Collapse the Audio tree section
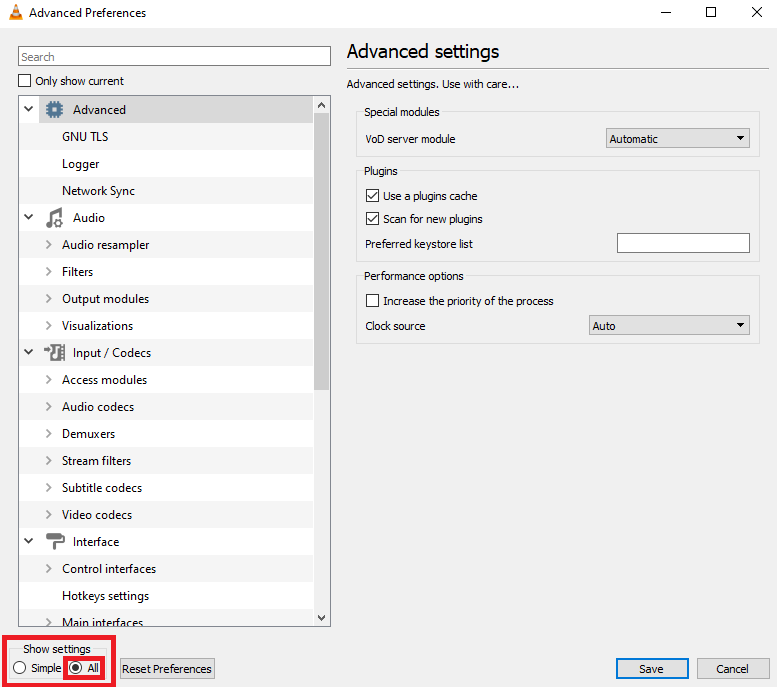The width and height of the screenshot is (777, 687). (29, 217)
